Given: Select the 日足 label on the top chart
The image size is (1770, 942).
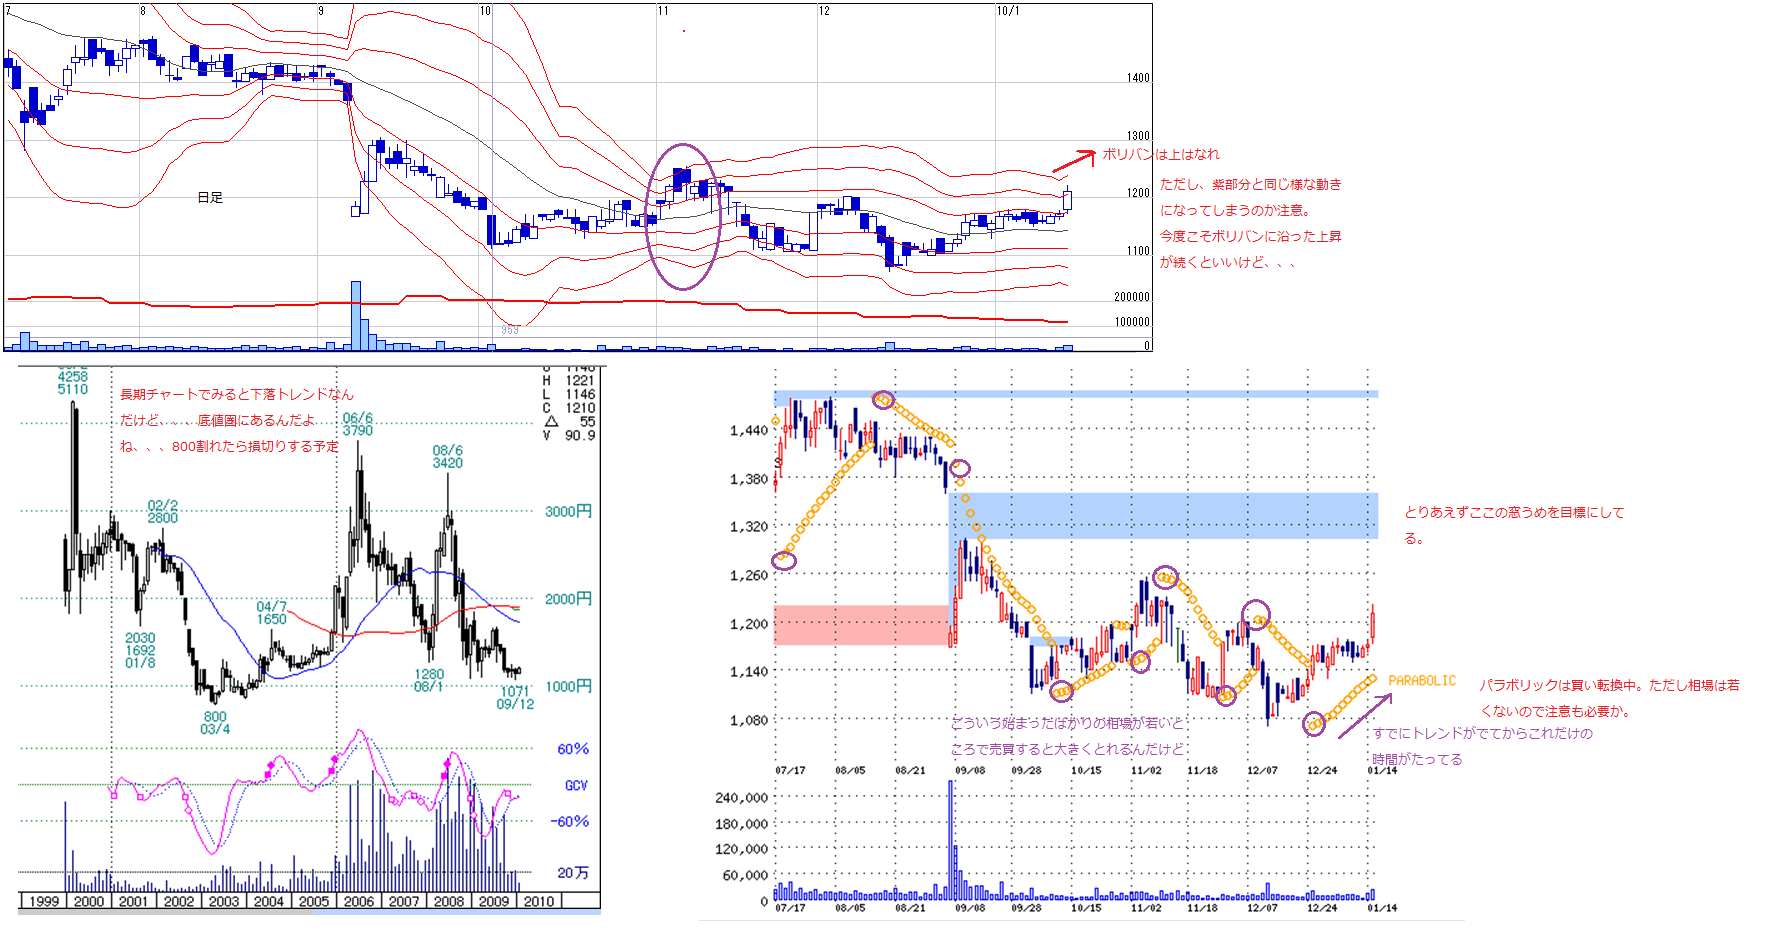Looking at the screenshot, I should click(x=210, y=198).
